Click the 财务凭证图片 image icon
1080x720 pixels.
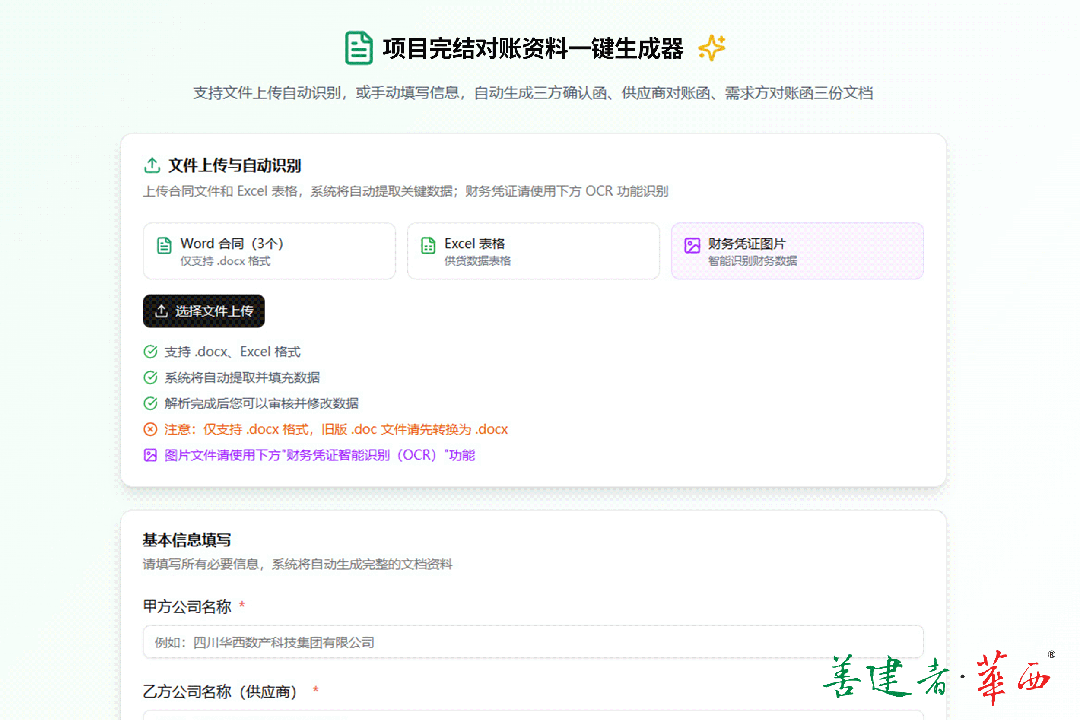[x=692, y=246]
